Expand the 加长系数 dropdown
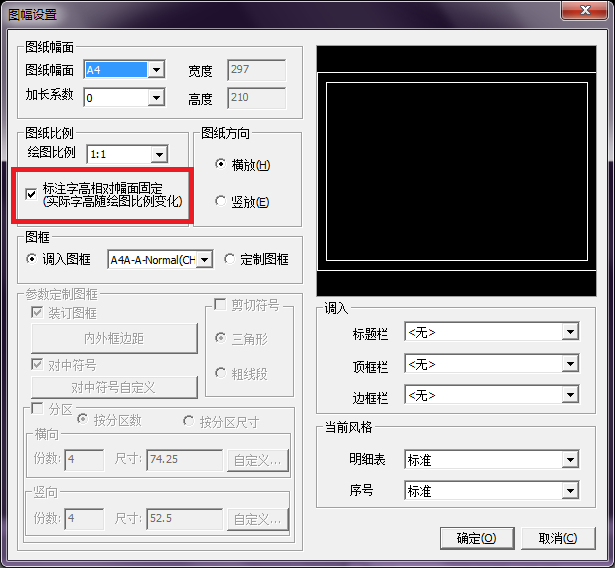Image resolution: width=615 pixels, height=568 pixels. tap(156, 97)
